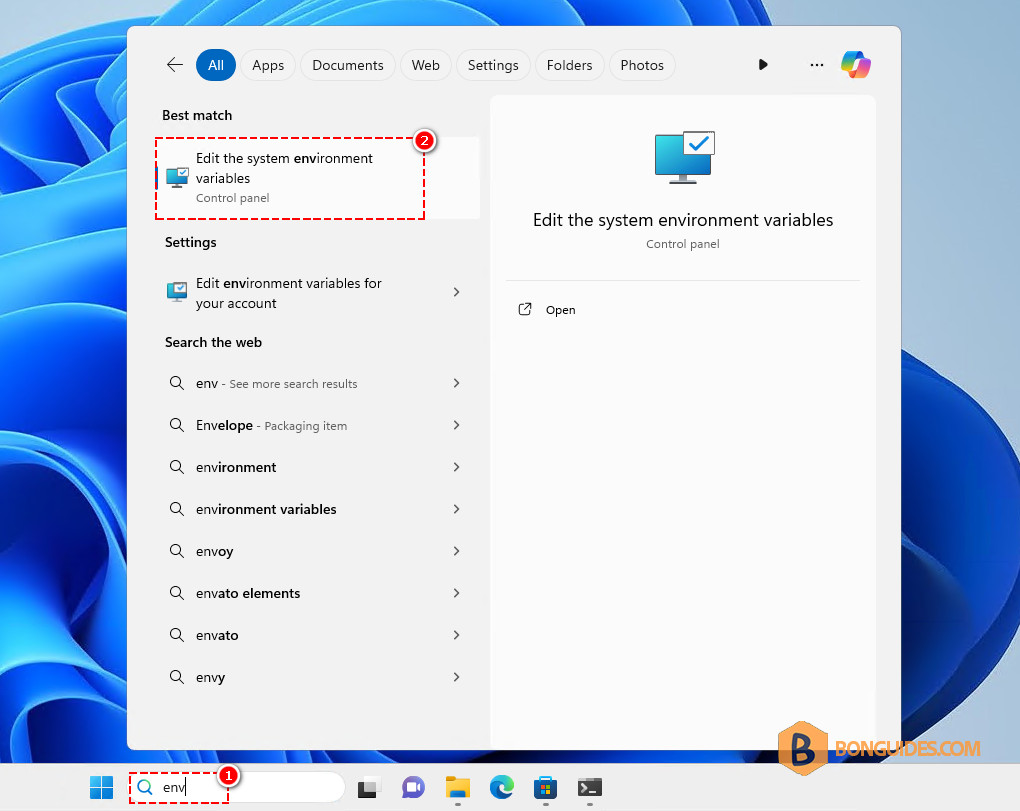Launch Microsoft Edge from the taskbar
Viewport: 1020px width, 811px height.
[x=502, y=788]
